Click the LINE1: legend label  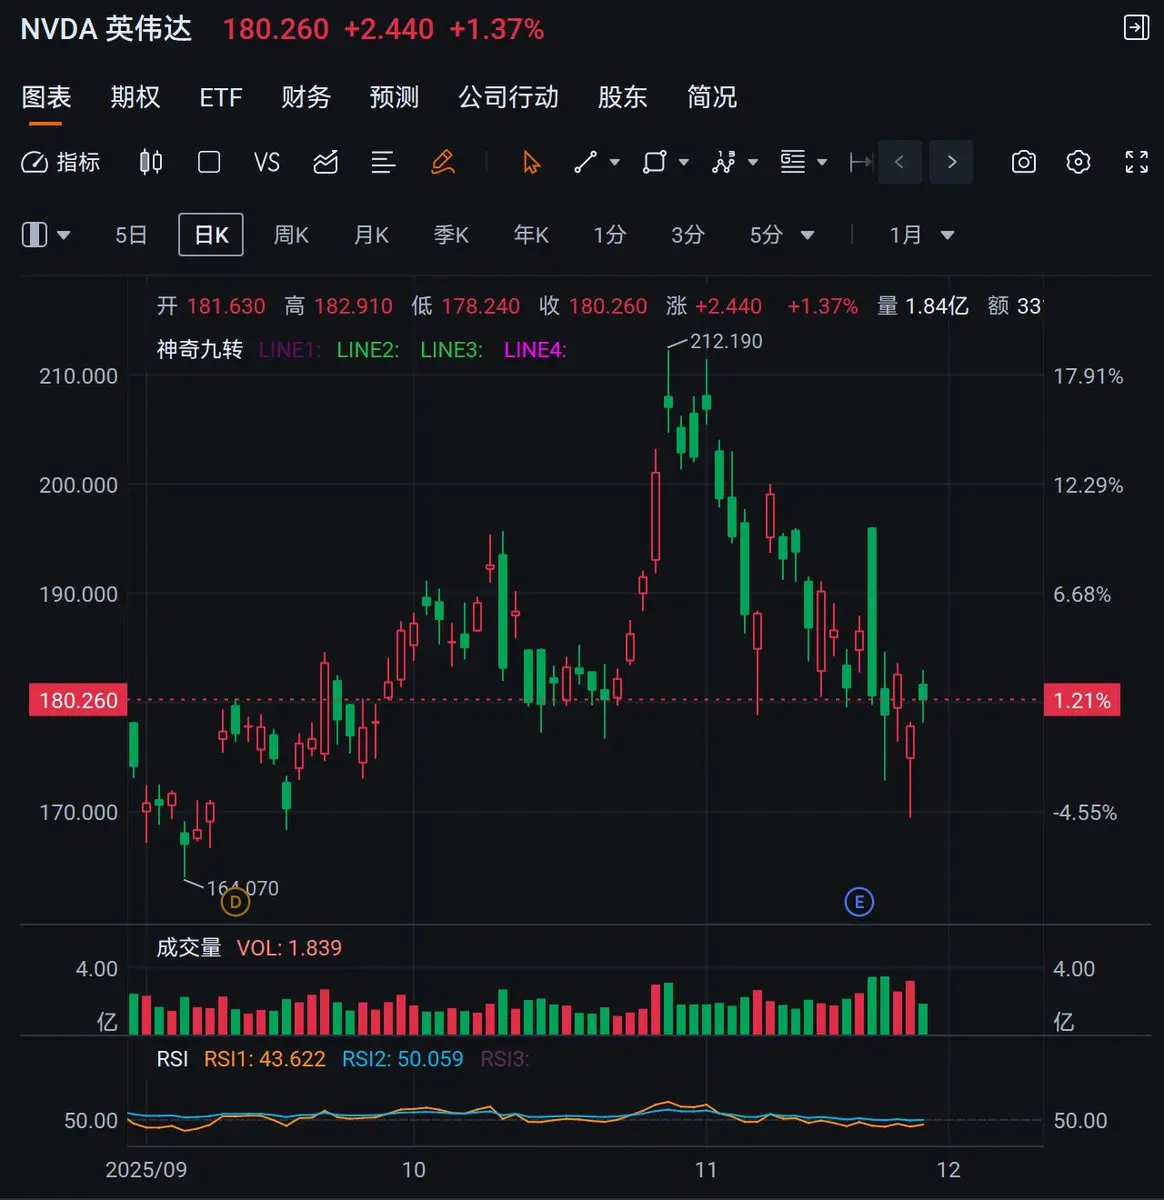[290, 349]
